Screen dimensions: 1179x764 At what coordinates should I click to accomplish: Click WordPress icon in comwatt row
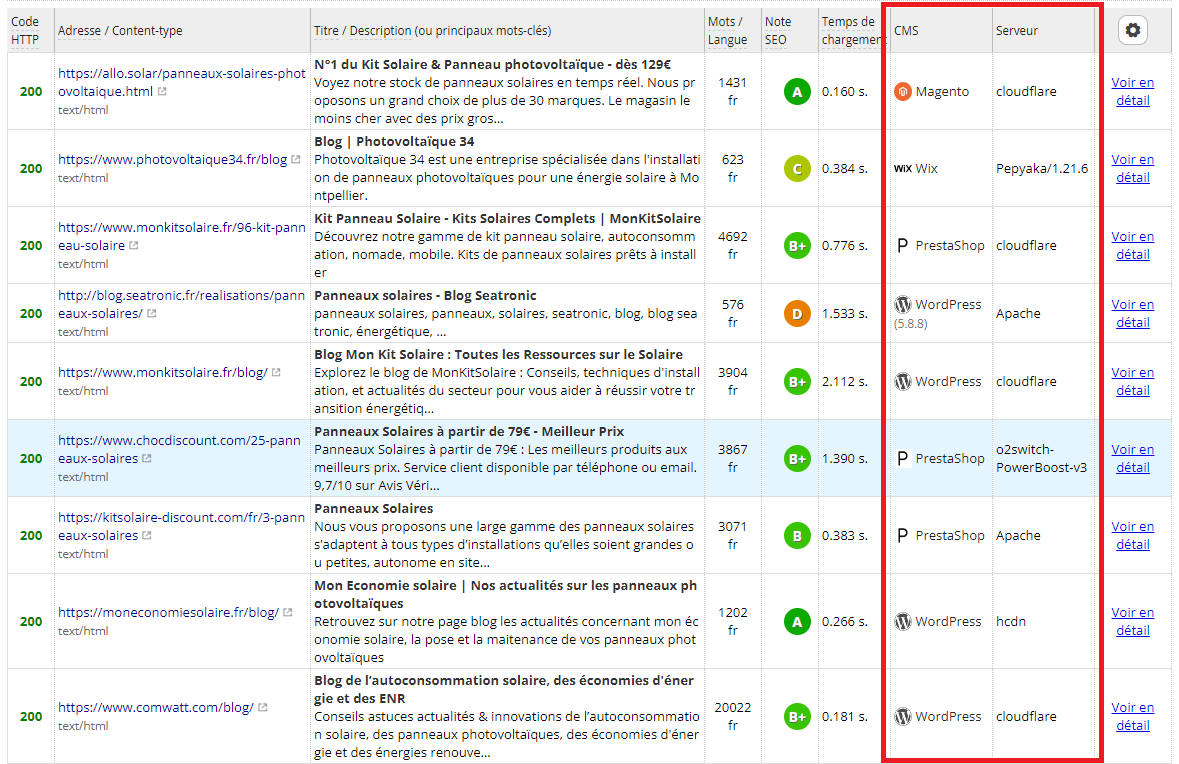[902, 716]
